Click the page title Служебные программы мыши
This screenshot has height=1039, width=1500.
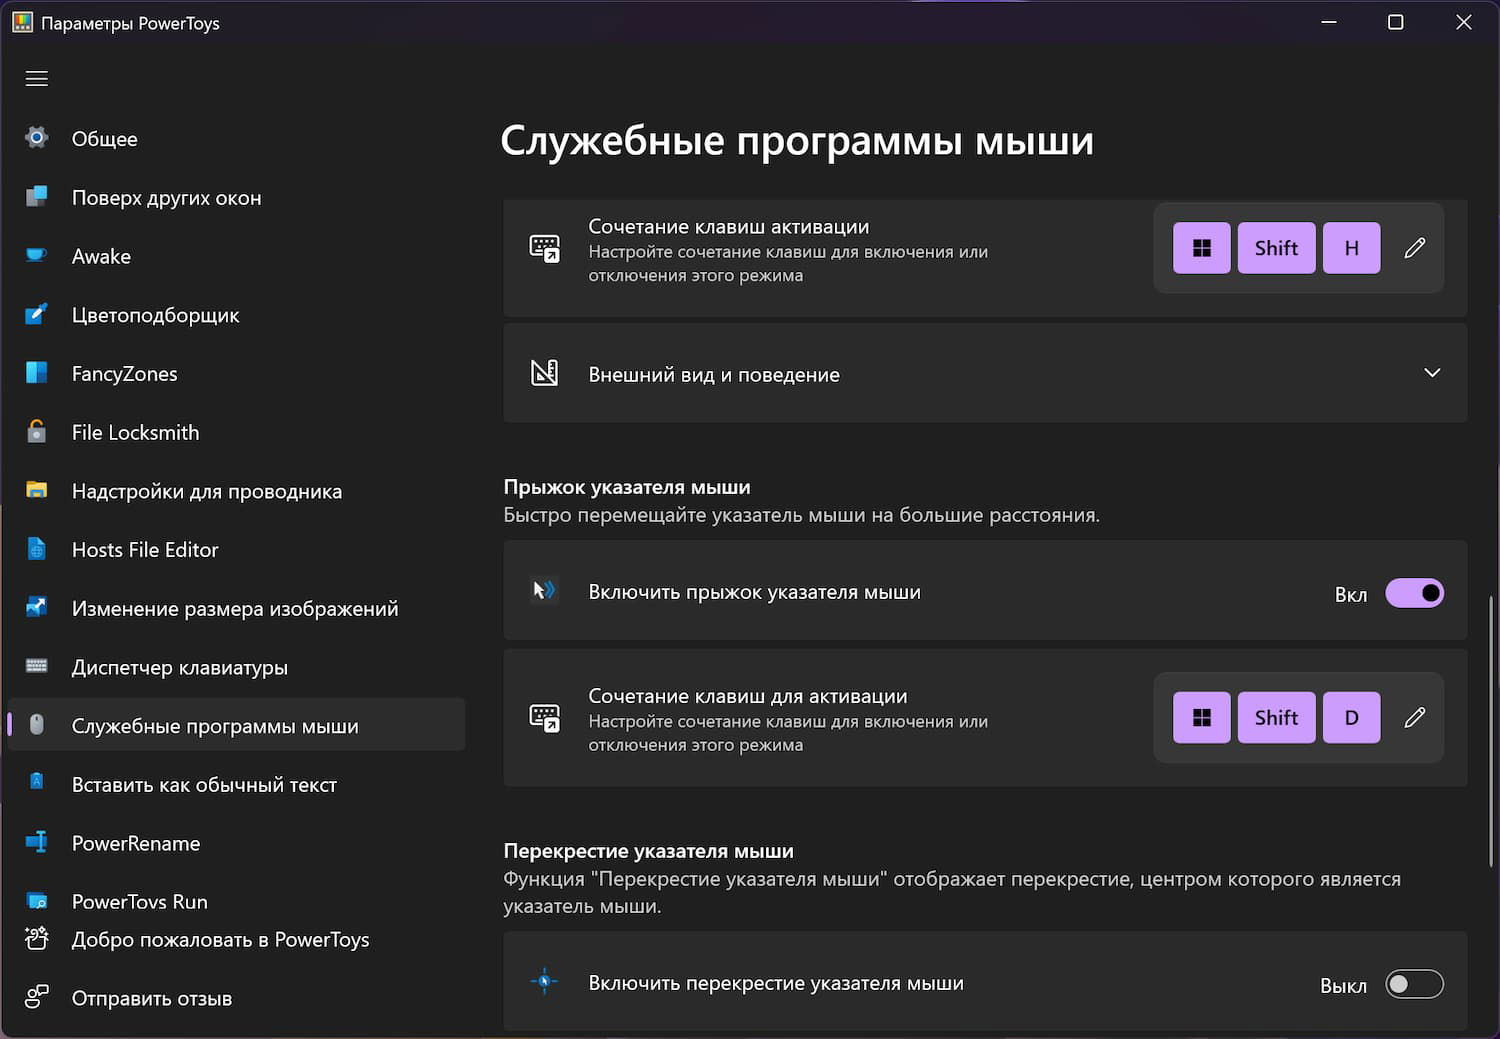click(x=796, y=140)
